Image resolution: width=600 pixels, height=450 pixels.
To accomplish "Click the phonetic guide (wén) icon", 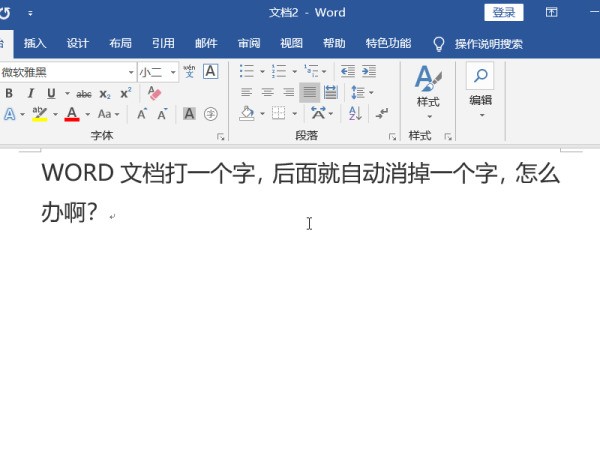I will point(188,71).
